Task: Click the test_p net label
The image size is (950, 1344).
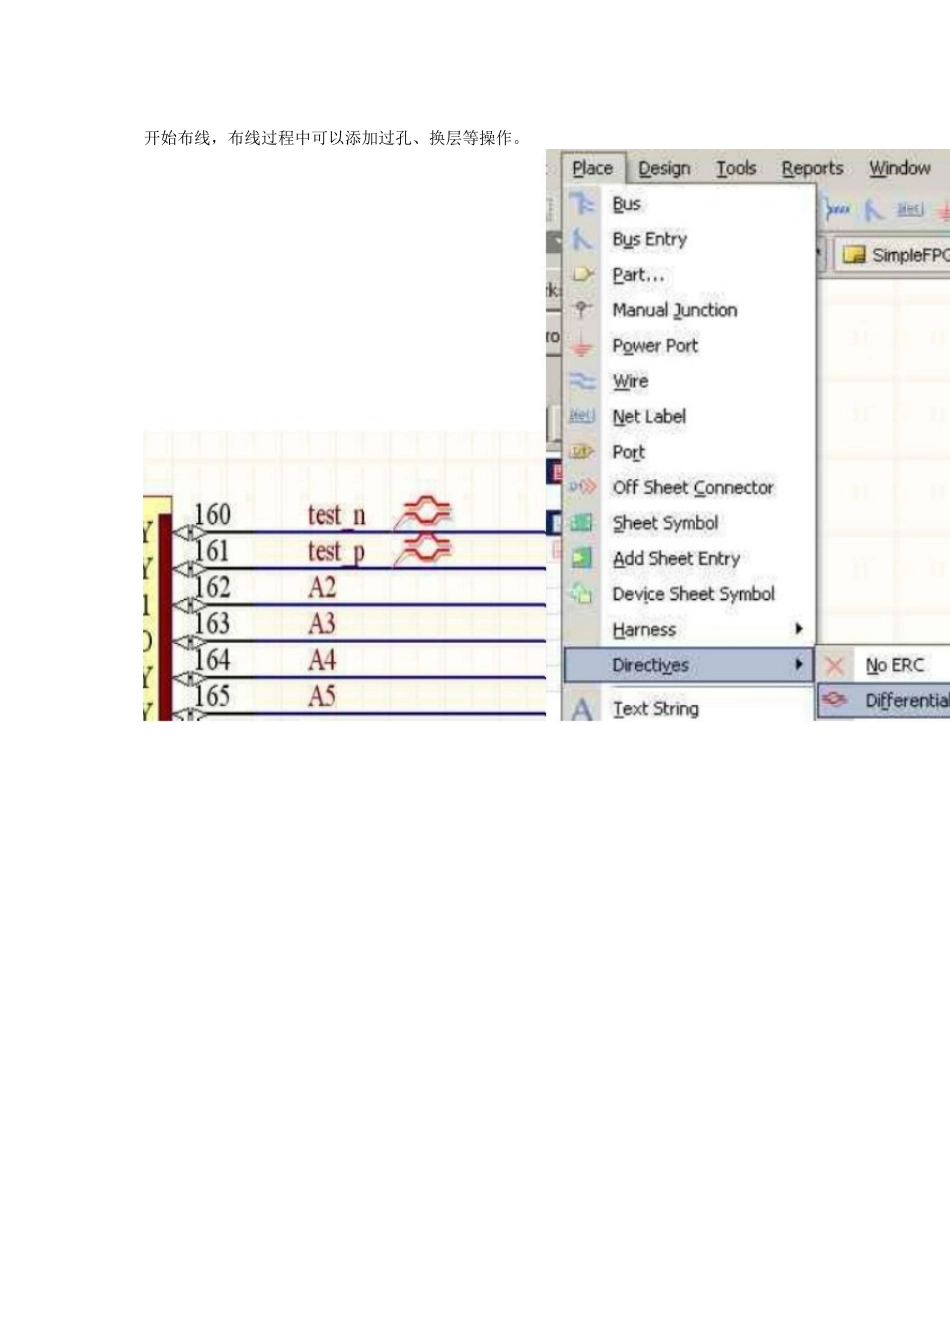Action: click(x=336, y=552)
